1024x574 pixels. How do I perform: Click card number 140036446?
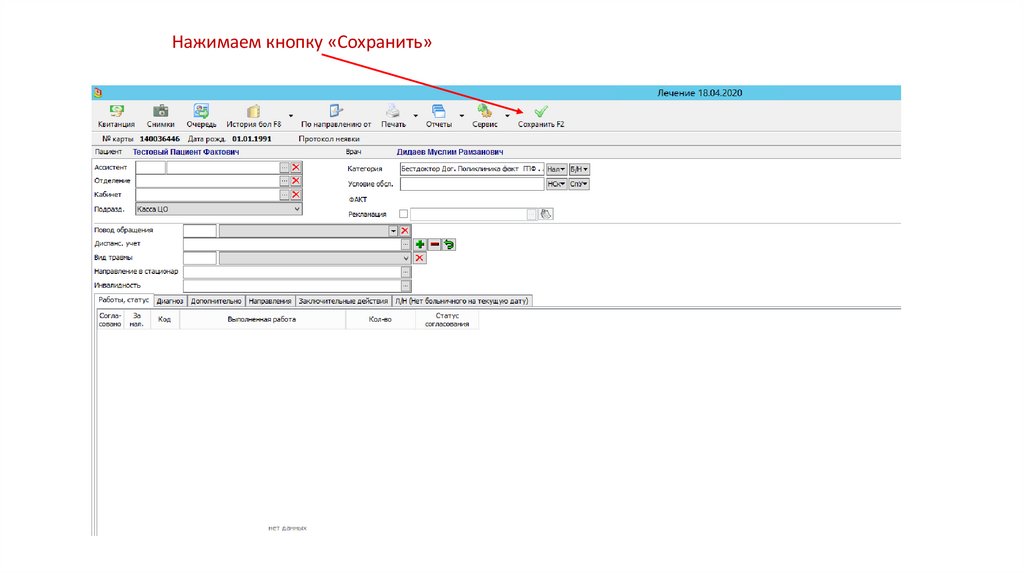pos(160,139)
